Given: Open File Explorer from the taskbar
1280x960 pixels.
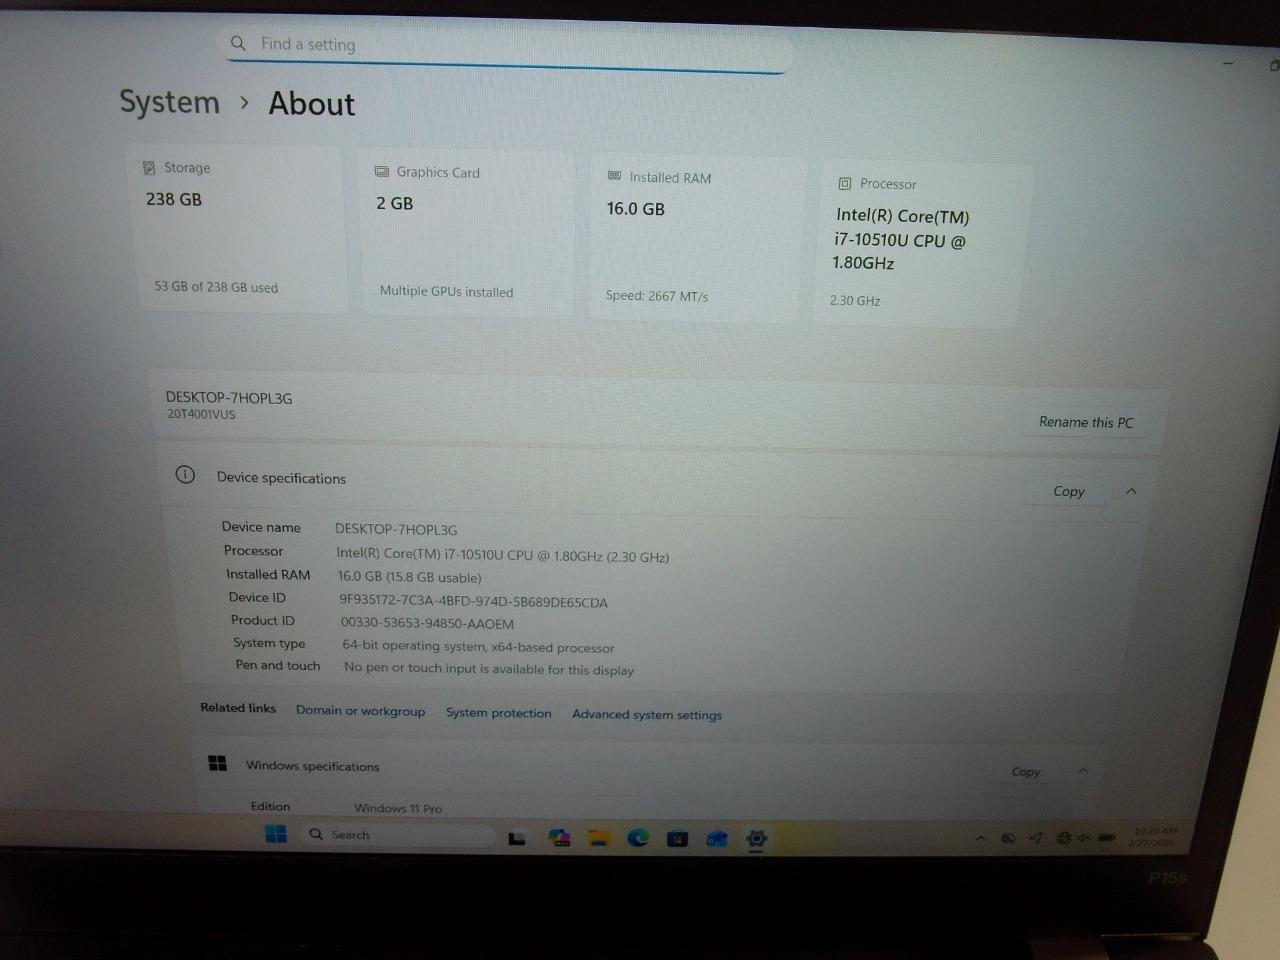Looking at the screenshot, I should tap(598, 838).
